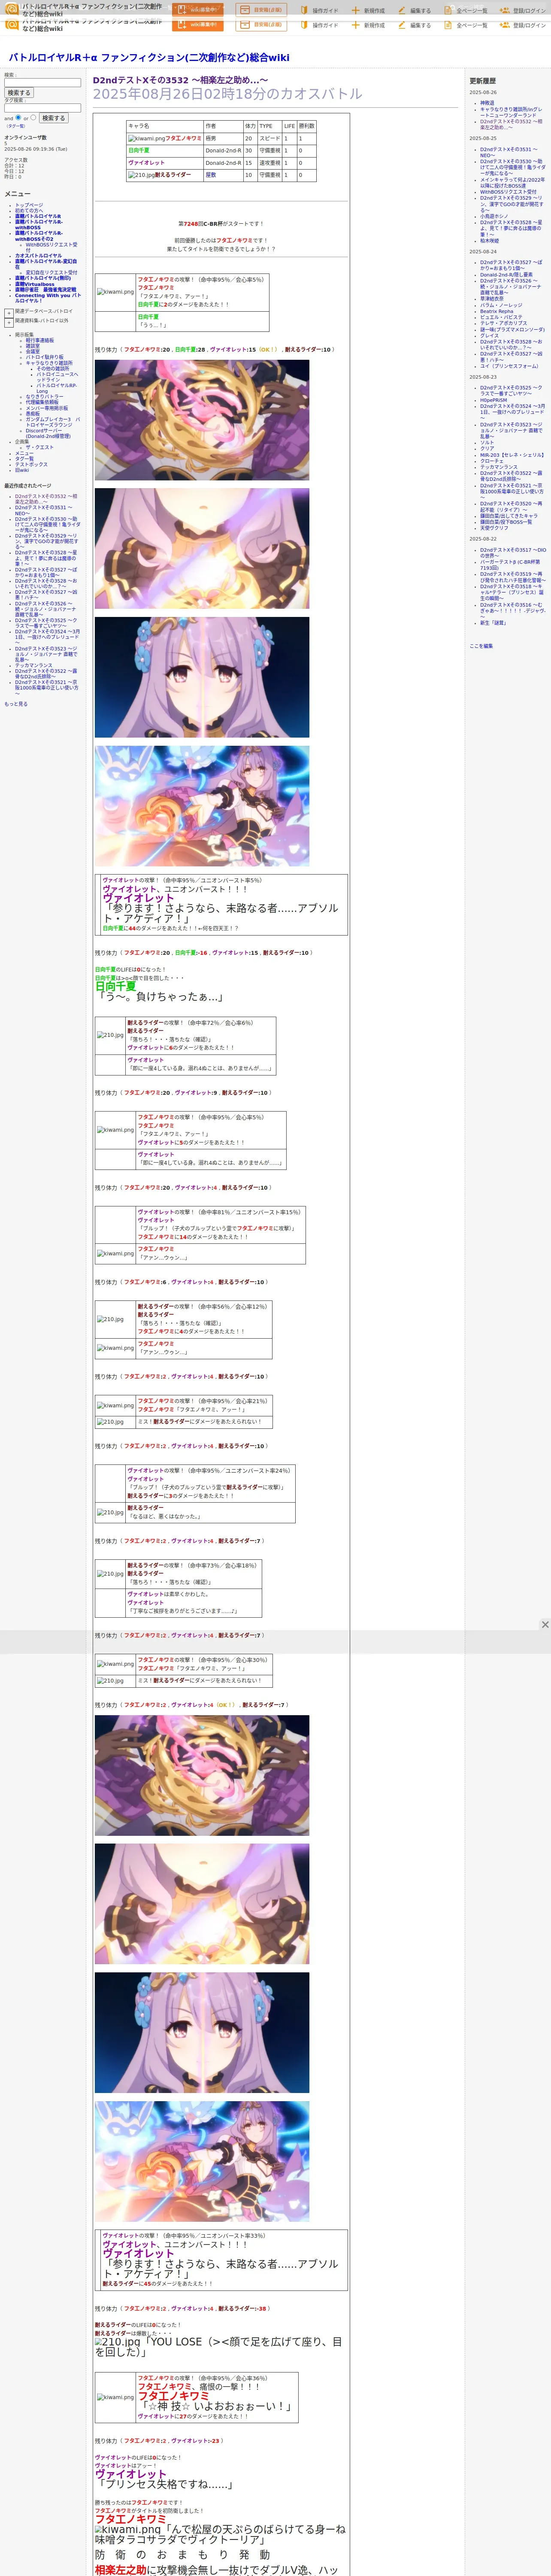Open the テストボックス menu link

click(x=31, y=465)
